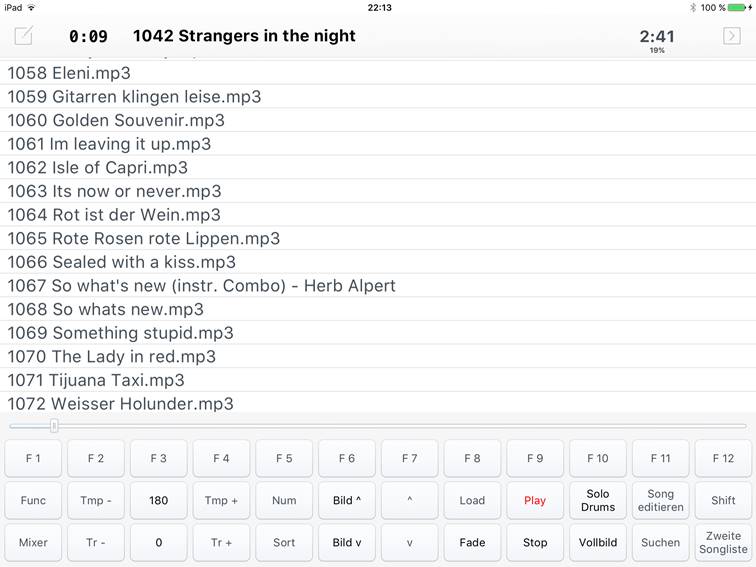Click the song position slider handle
Image resolution: width=756 pixels, height=567 pixels.
point(54,426)
